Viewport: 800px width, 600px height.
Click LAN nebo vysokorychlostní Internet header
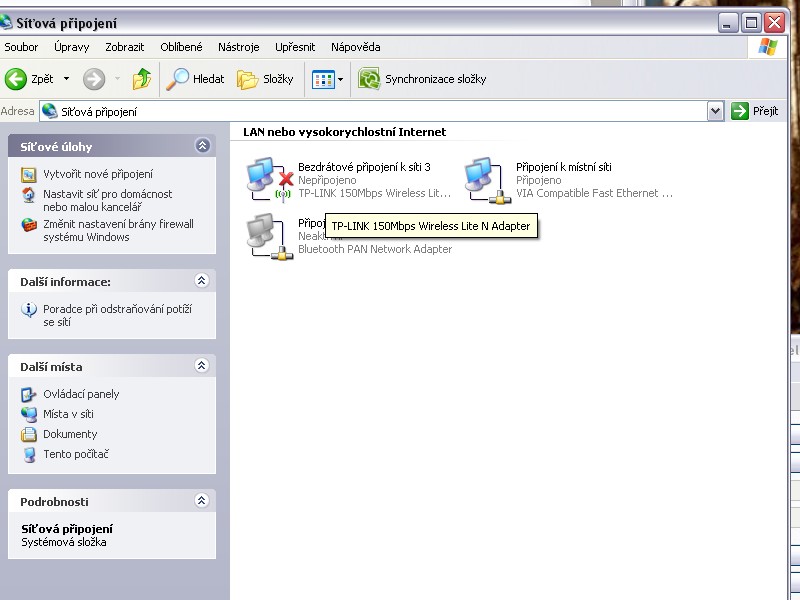344,132
